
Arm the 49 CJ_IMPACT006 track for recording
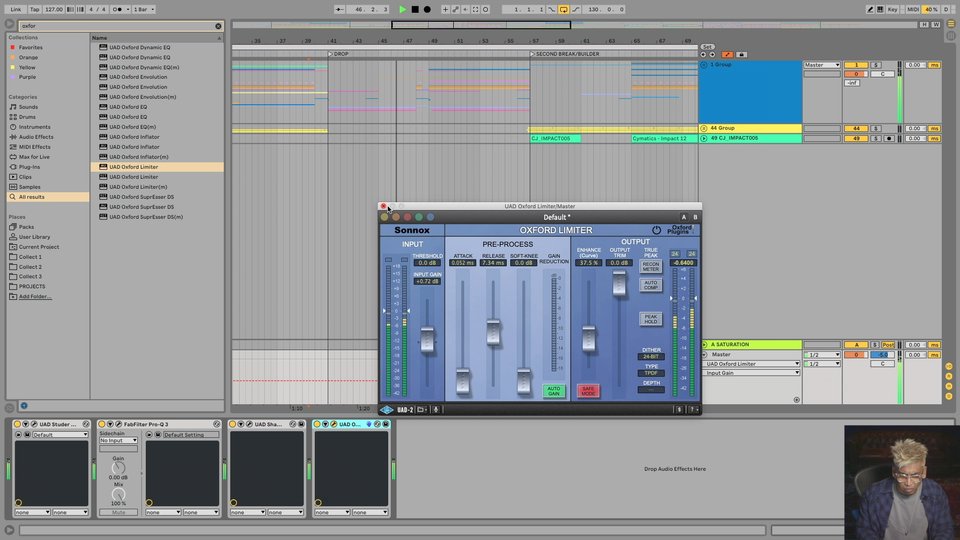point(889,138)
